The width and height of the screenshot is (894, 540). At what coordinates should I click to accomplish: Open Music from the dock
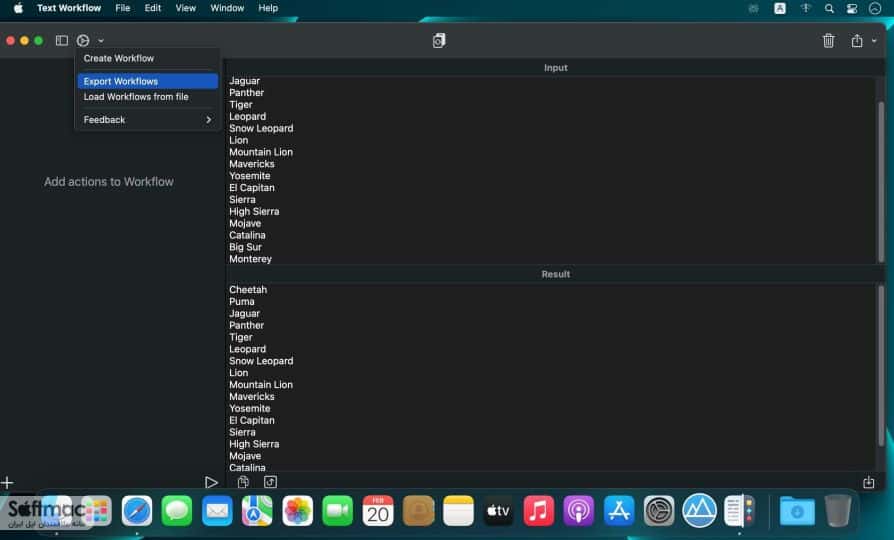point(539,510)
